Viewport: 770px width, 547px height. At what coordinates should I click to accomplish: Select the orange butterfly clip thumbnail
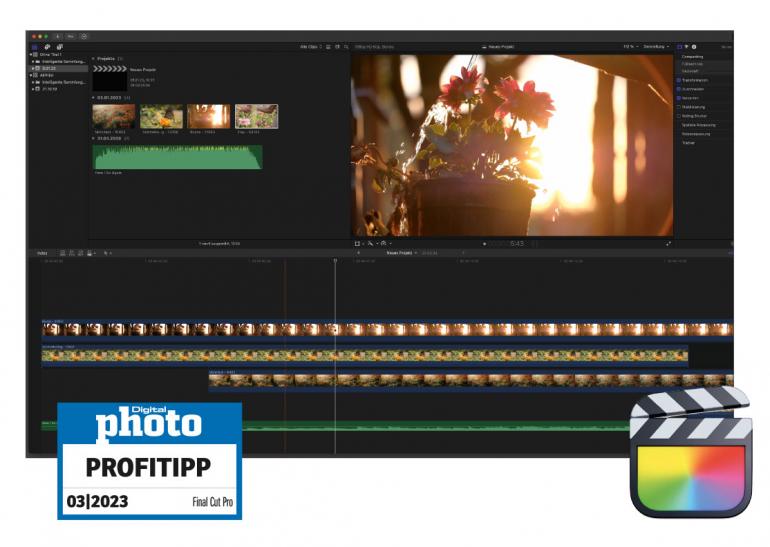pyautogui.click(x=162, y=116)
